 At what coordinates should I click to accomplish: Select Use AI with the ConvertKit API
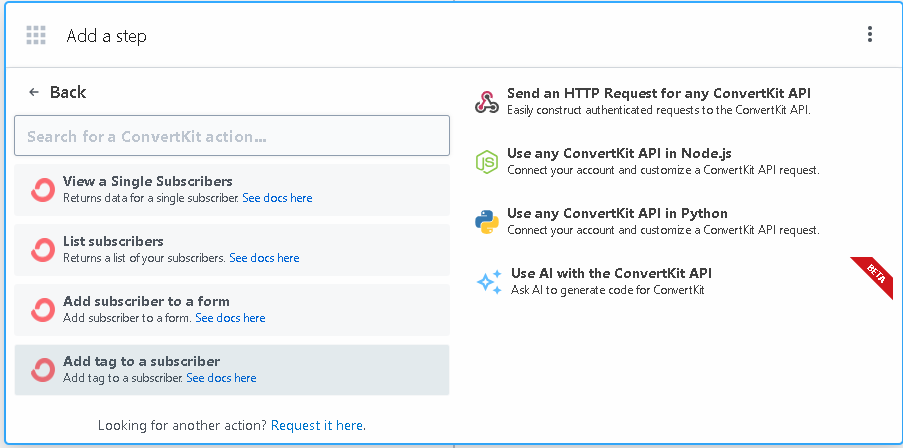click(612, 273)
